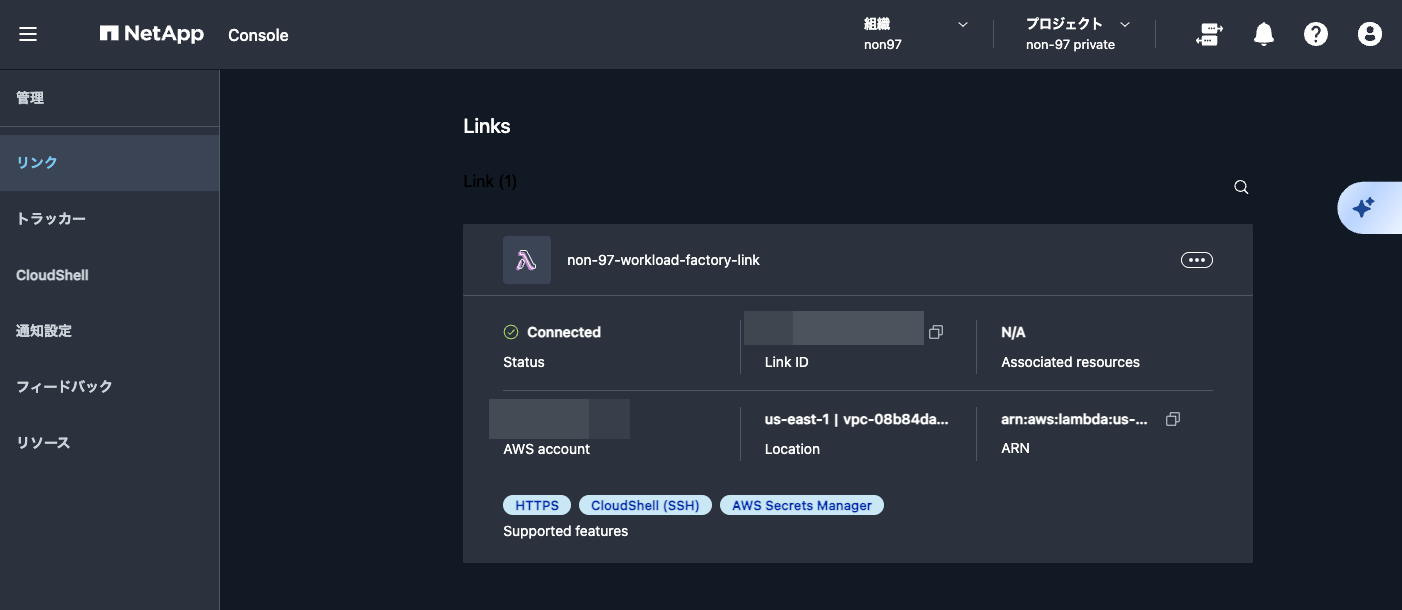This screenshot has height=610, width=1402.
Task: Click the non-97 private project name
Action: (1070, 44)
